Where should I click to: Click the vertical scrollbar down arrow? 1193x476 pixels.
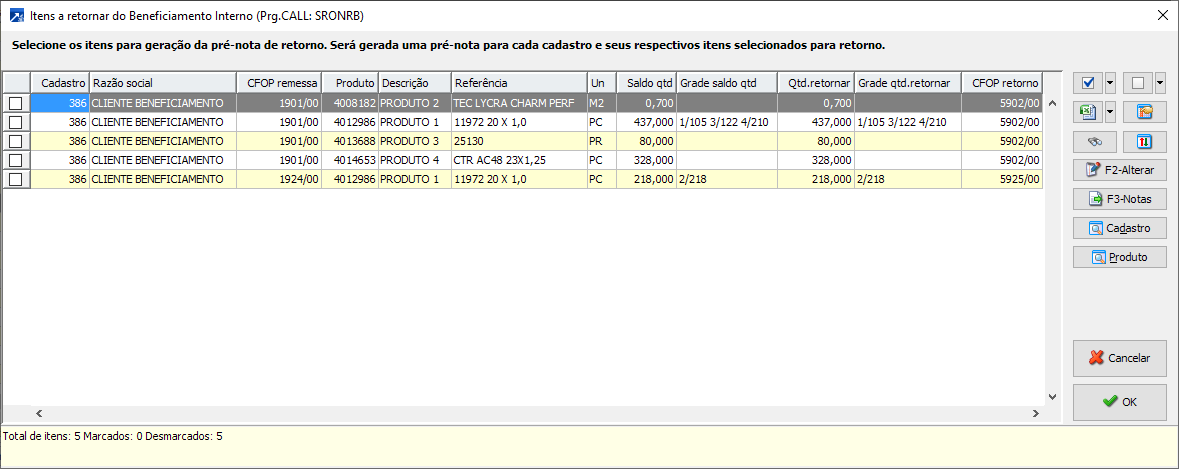click(x=1053, y=397)
